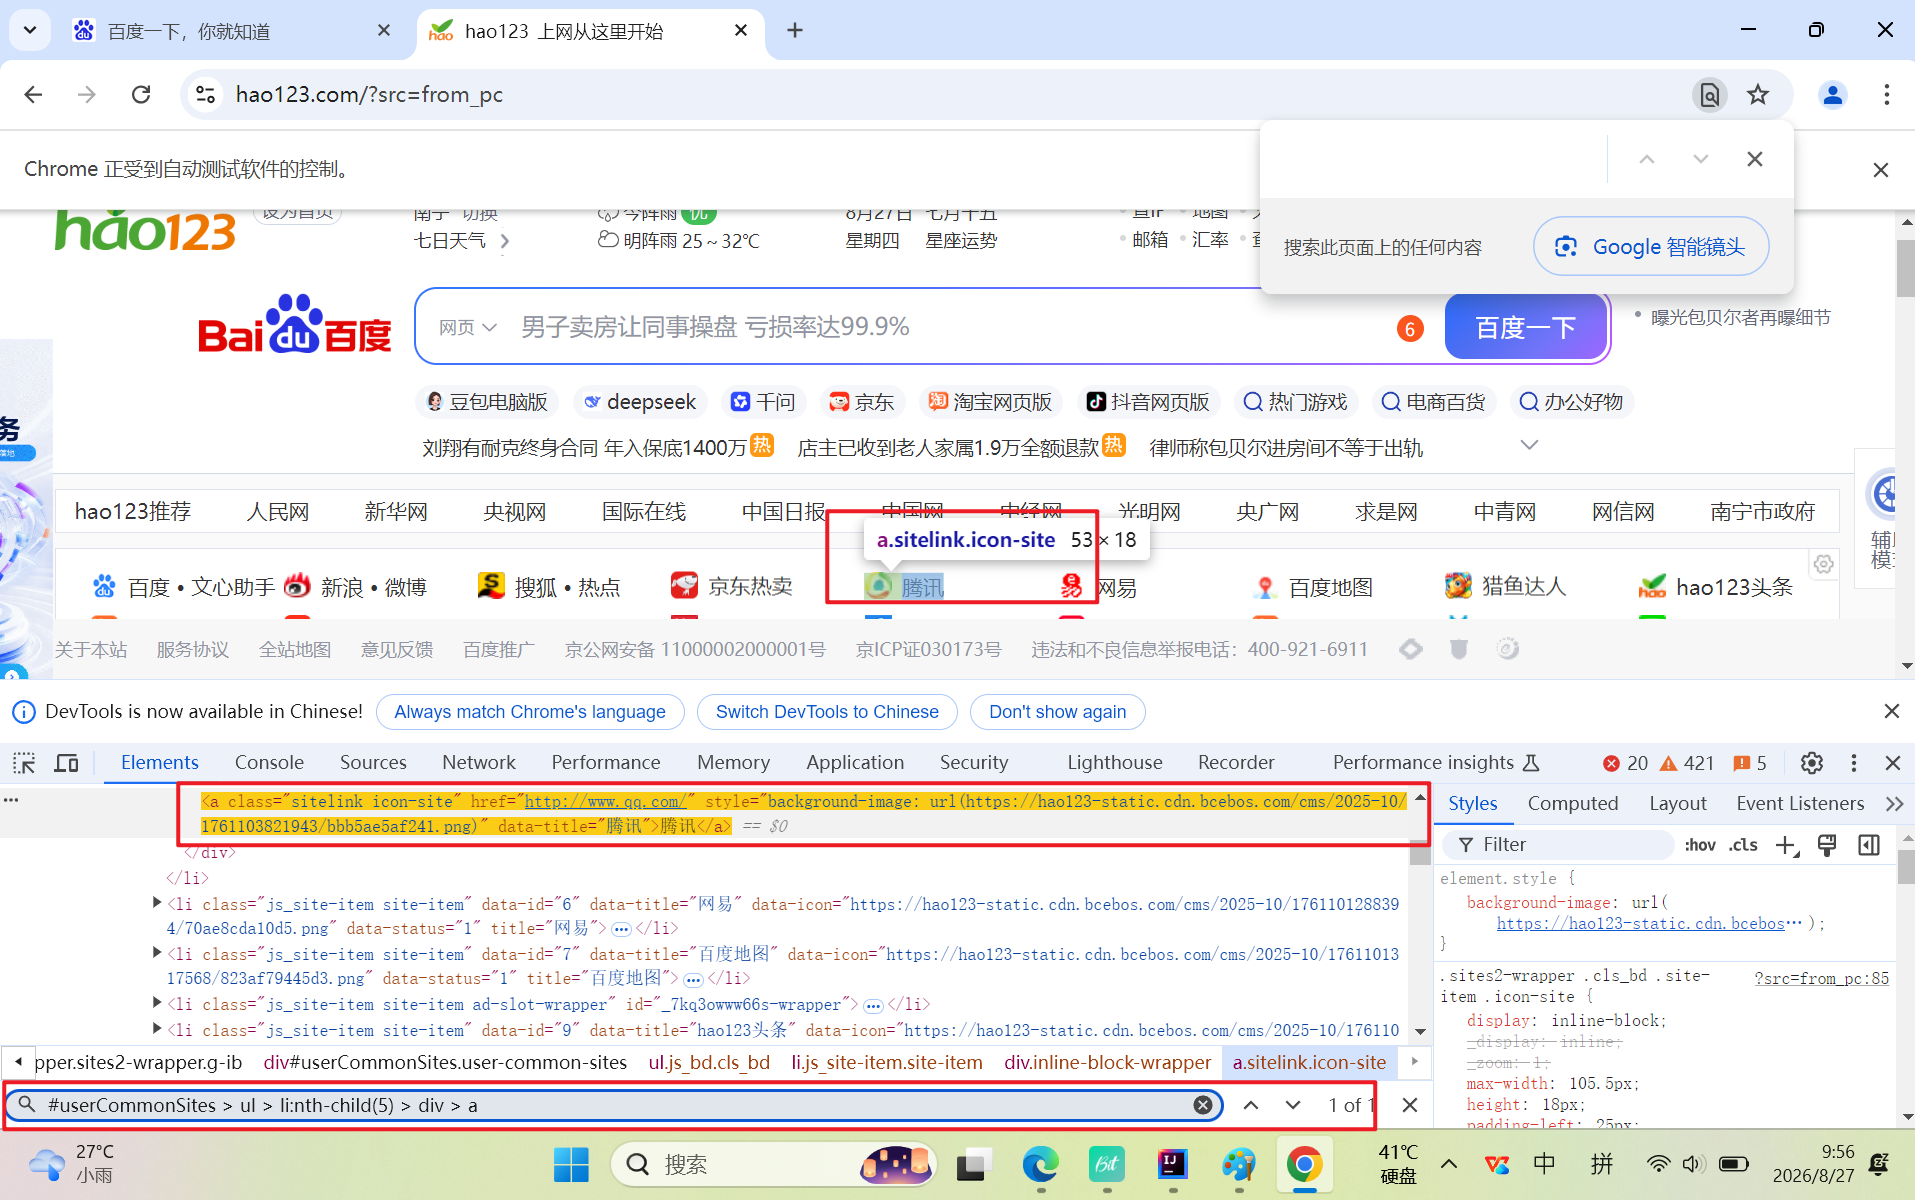Viewport: 1915px width, 1200px height.
Task: Switch to the Sources tab
Action: coord(373,763)
